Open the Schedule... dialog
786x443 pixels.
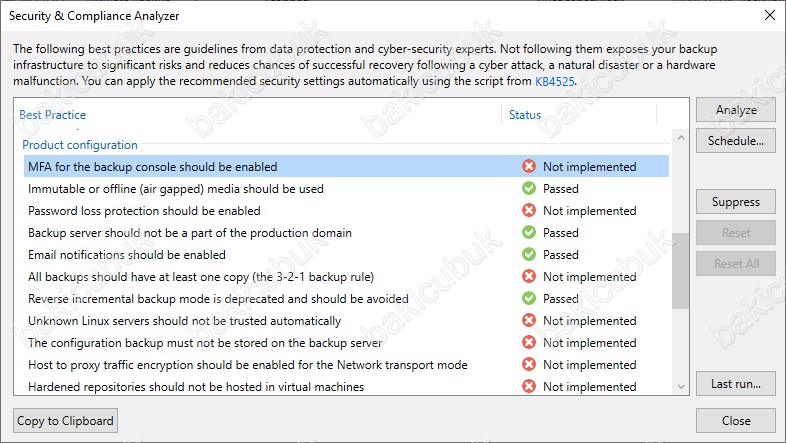[735, 141]
